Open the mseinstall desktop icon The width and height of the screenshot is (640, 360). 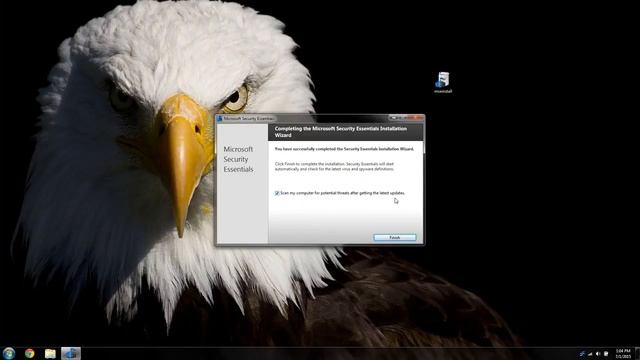[x=443, y=82]
